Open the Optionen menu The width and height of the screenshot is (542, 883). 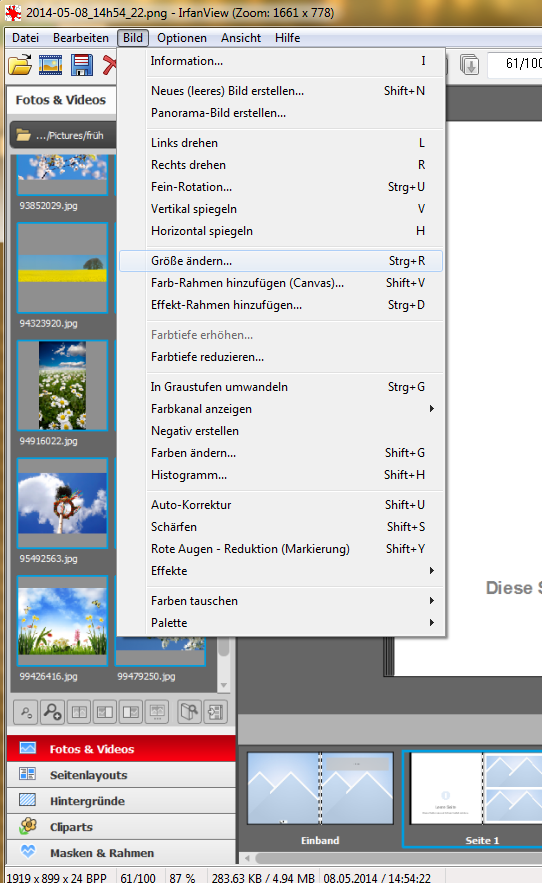(181, 38)
